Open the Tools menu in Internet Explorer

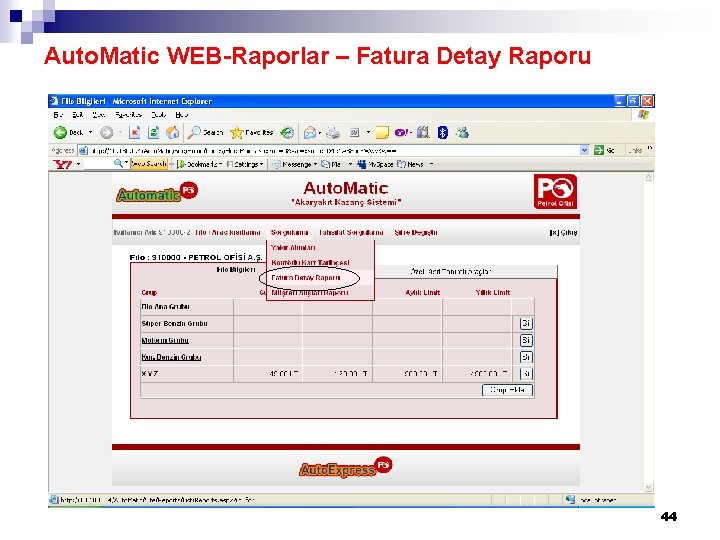pyautogui.click(x=159, y=115)
